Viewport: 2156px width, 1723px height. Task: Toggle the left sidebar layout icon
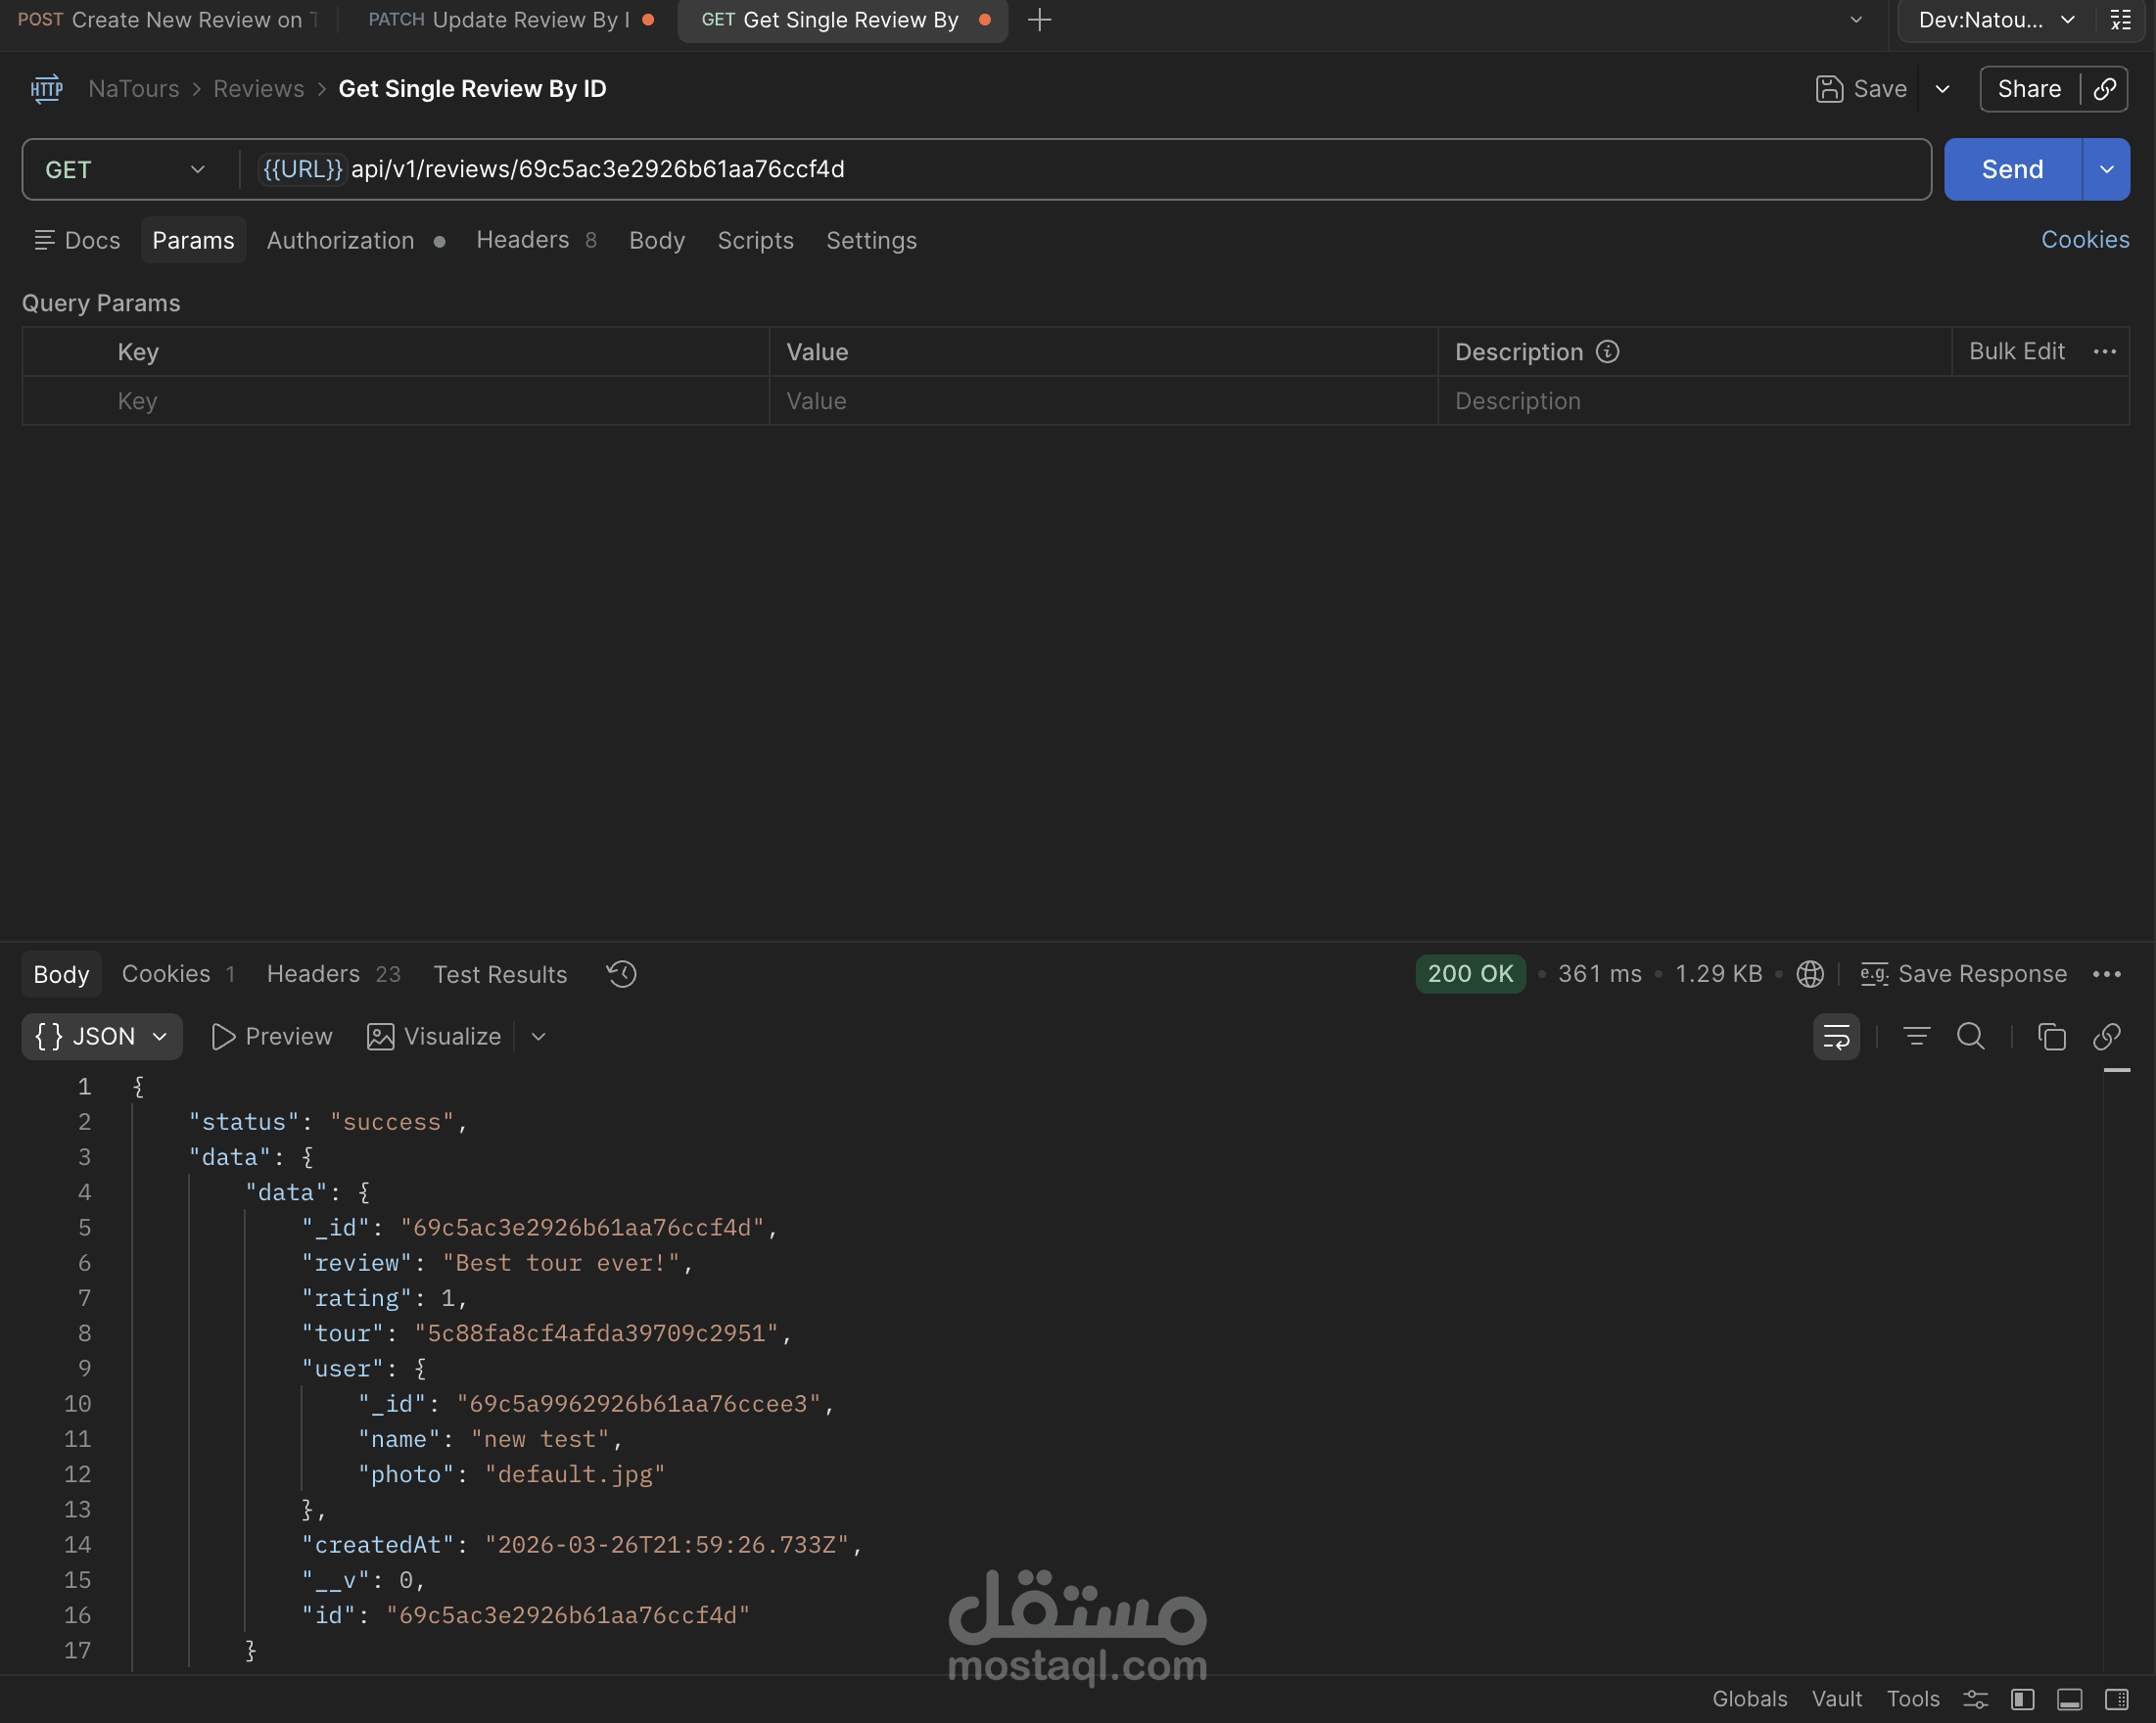(2023, 1699)
